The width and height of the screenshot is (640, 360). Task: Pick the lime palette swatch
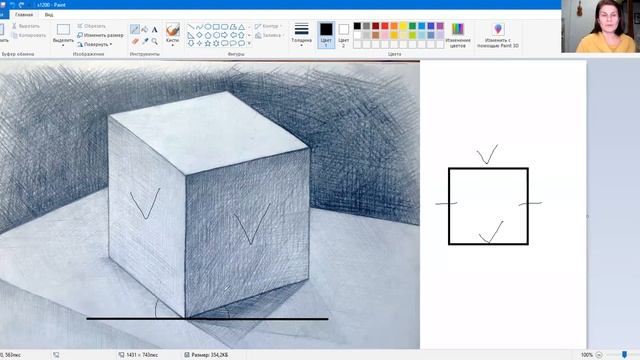pos(413,35)
